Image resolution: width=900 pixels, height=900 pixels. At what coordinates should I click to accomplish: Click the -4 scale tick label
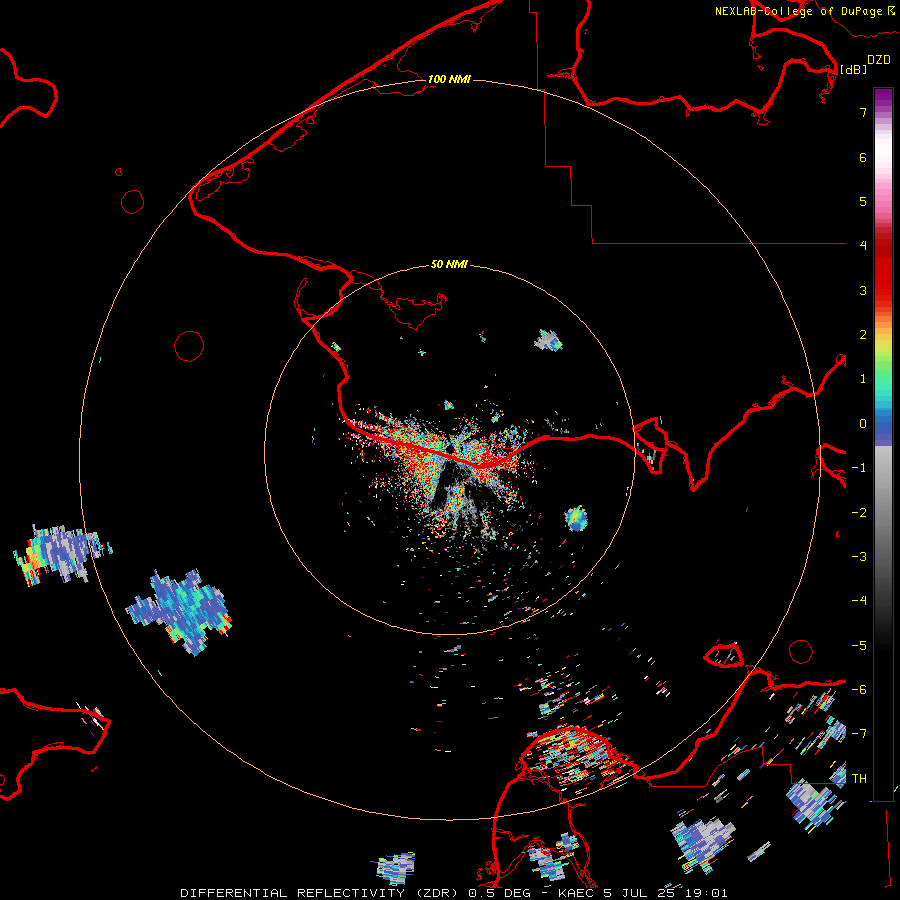point(859,600)
